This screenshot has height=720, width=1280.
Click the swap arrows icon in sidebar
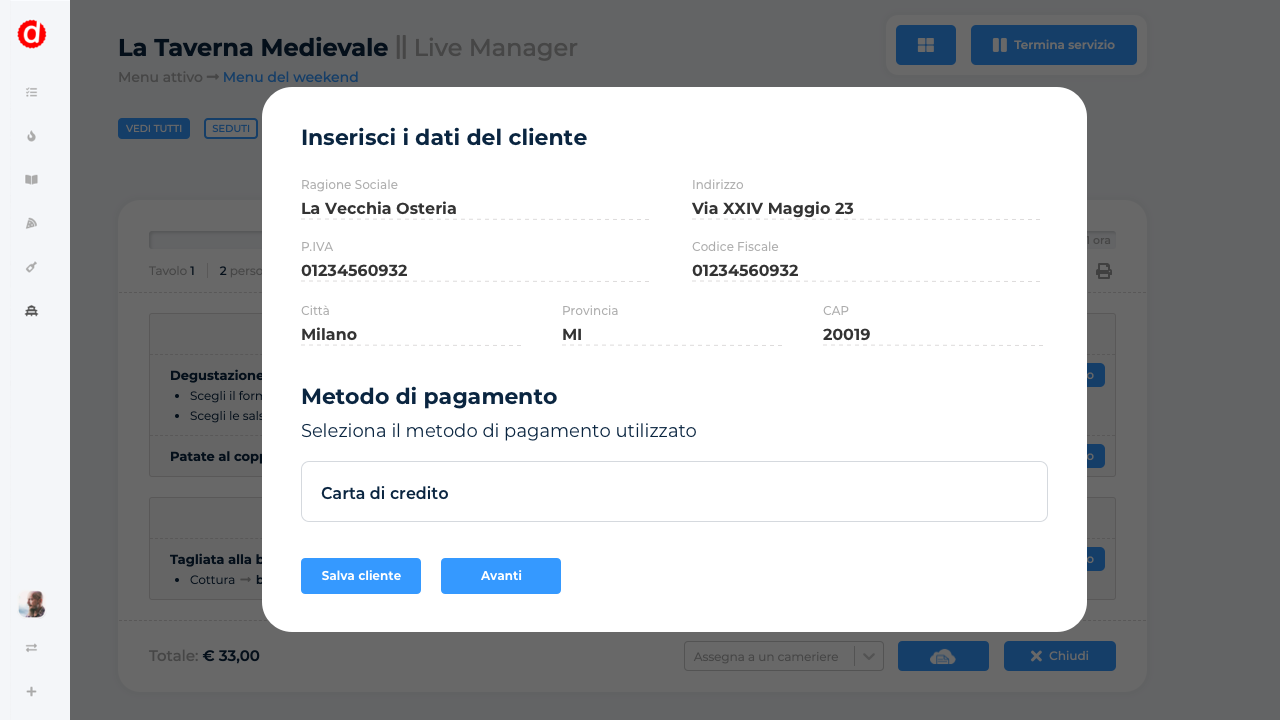click(32, 648)
